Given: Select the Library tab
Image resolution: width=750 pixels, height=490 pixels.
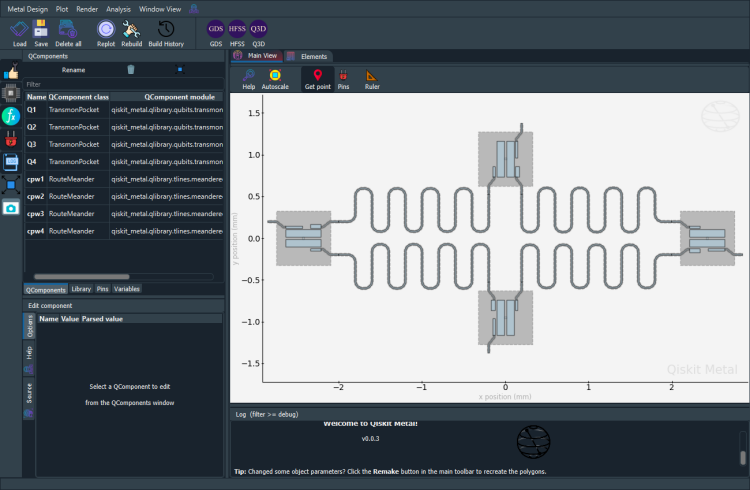Looking at the screenshot, I should 81,289.
